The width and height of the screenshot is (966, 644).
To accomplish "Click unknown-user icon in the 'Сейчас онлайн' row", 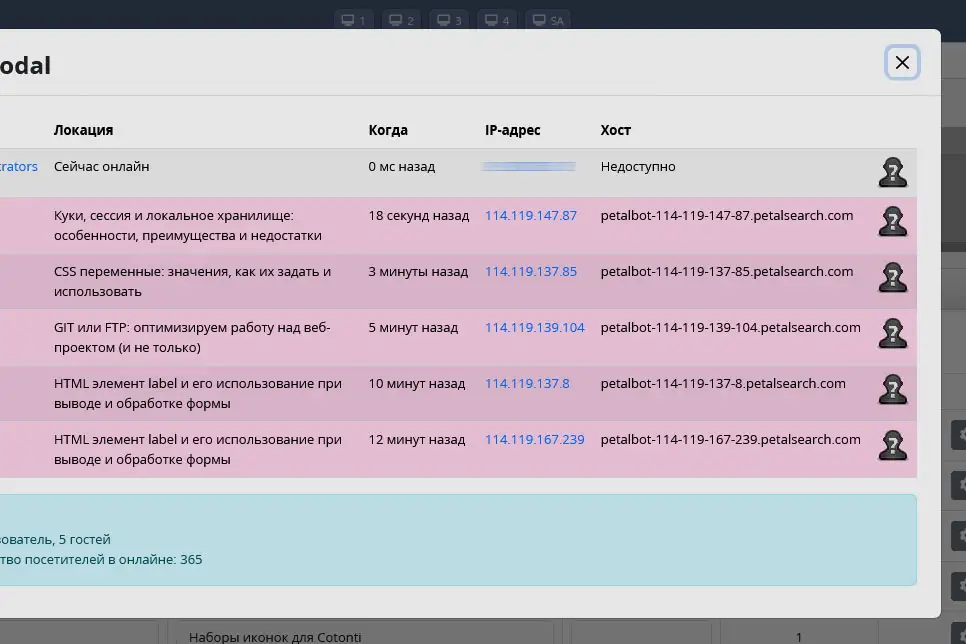I will [x=892, y=173].
